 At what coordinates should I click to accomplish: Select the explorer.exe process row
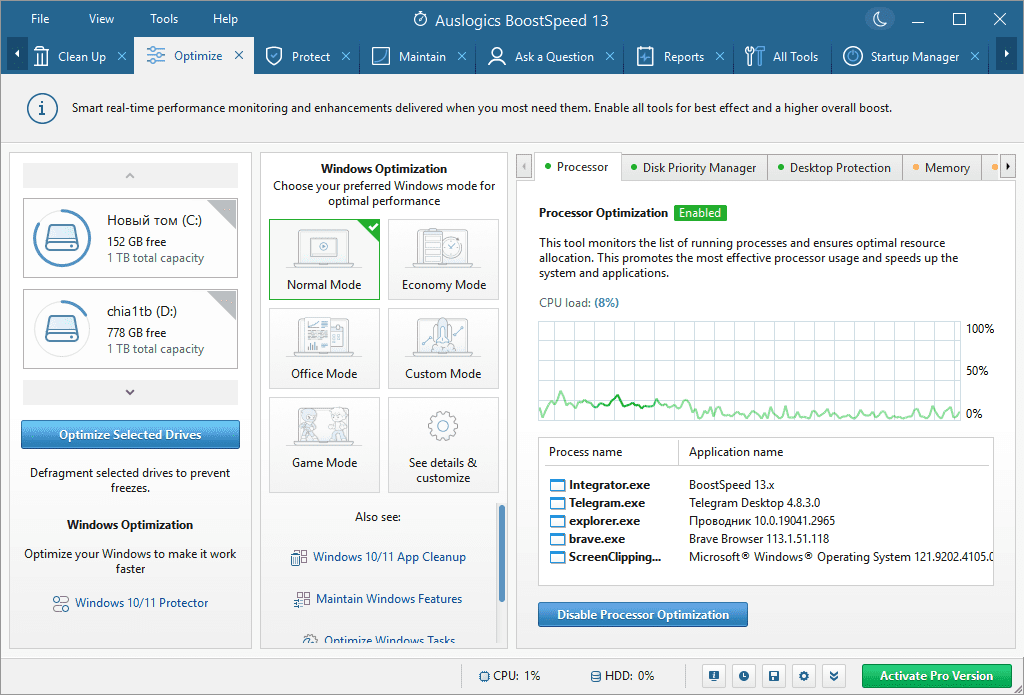click(769, 521)
